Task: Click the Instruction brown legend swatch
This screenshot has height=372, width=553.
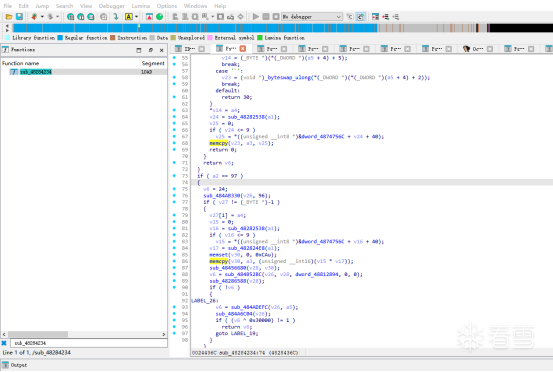Action: 113,37
